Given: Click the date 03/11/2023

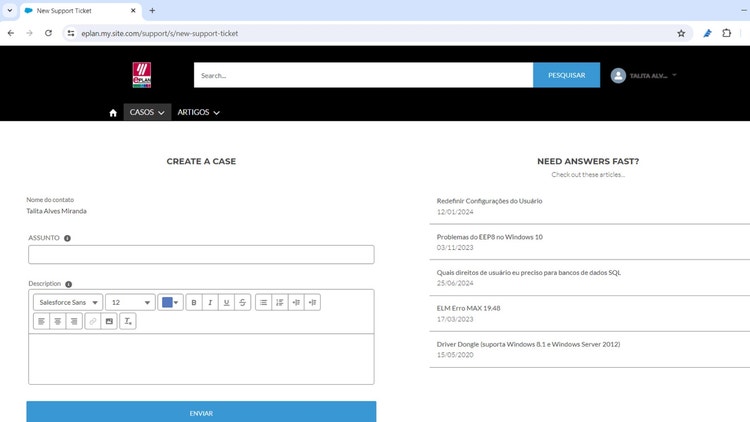Looking at the screenshot, I should click(455, 248).
